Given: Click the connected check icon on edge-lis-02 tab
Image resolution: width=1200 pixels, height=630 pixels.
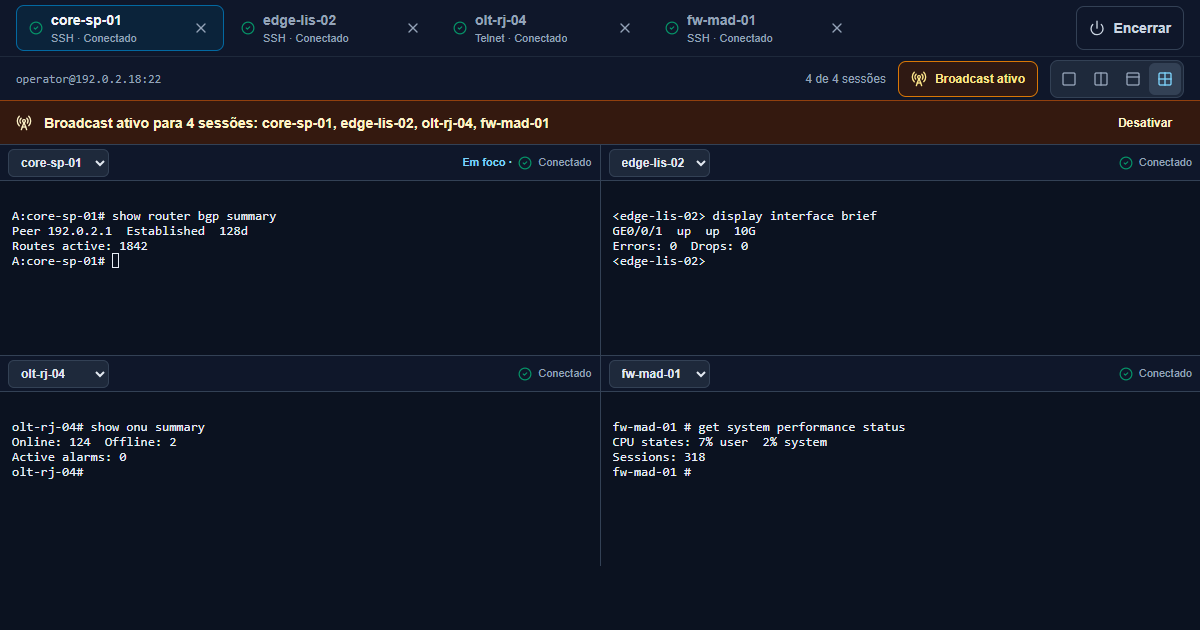Looking at the screenshot, I should coord(248,28).
